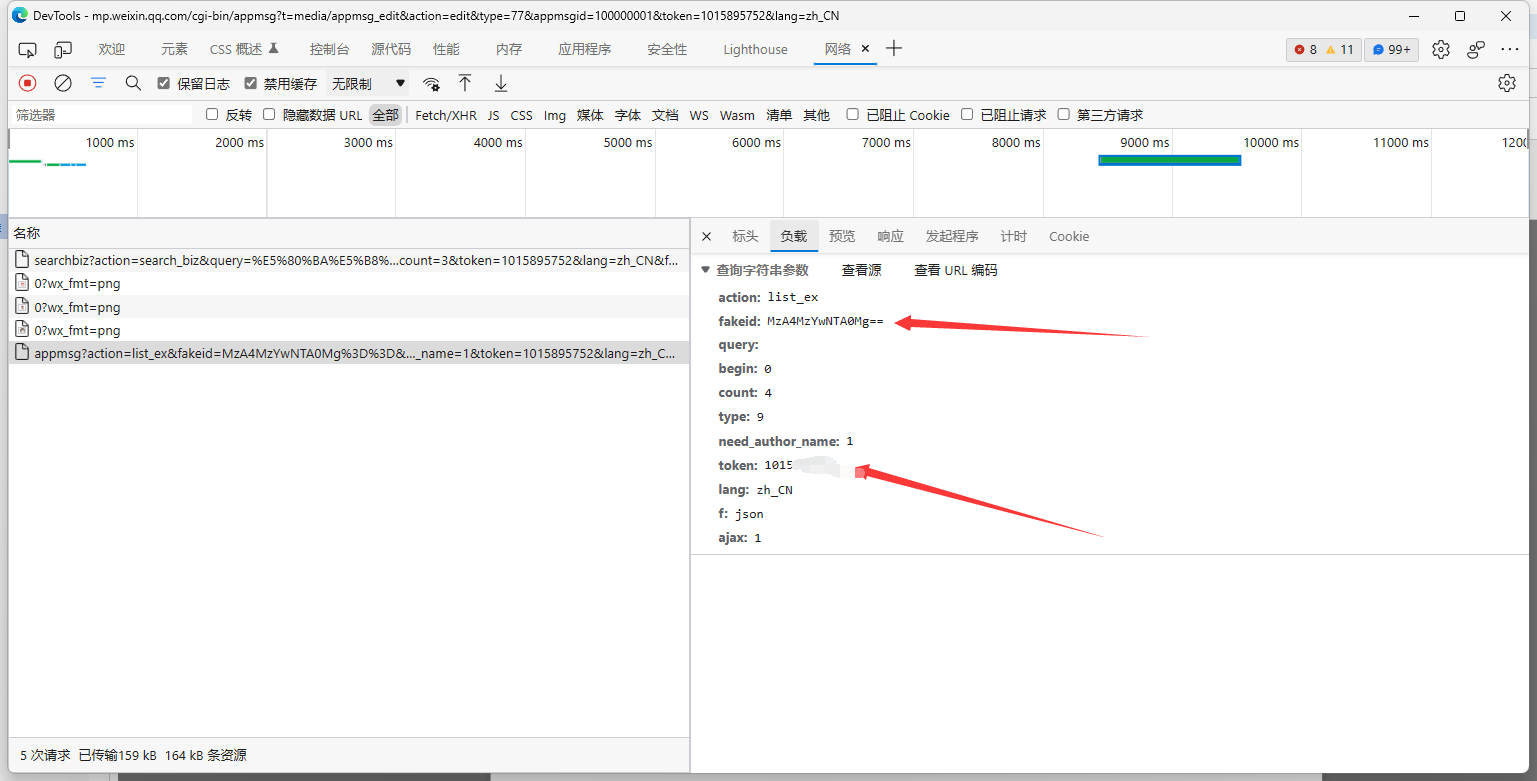Close the 网络 tab
The width and height of the screenshot is (1537, 781).
pyautogui.click(x=865, y=48)
